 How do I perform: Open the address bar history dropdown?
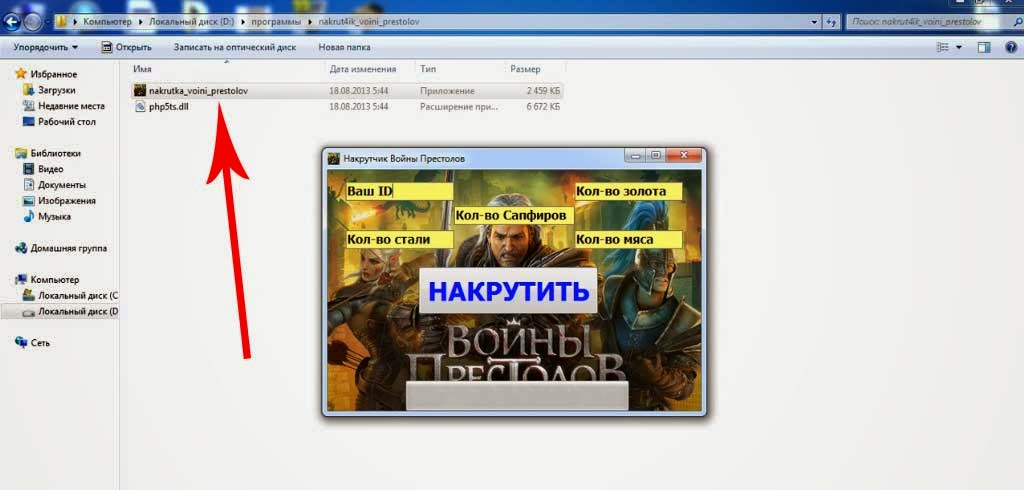pos(814,22)
